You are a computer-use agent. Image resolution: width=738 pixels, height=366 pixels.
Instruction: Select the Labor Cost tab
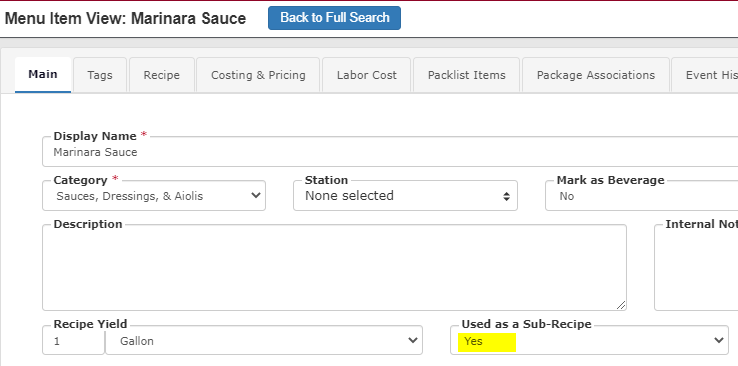click(x=367, y=75)
